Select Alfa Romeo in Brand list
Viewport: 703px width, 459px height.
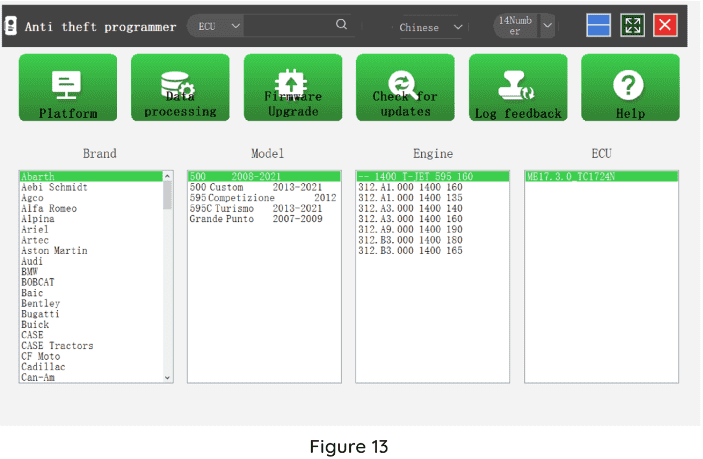pos(50,209)
